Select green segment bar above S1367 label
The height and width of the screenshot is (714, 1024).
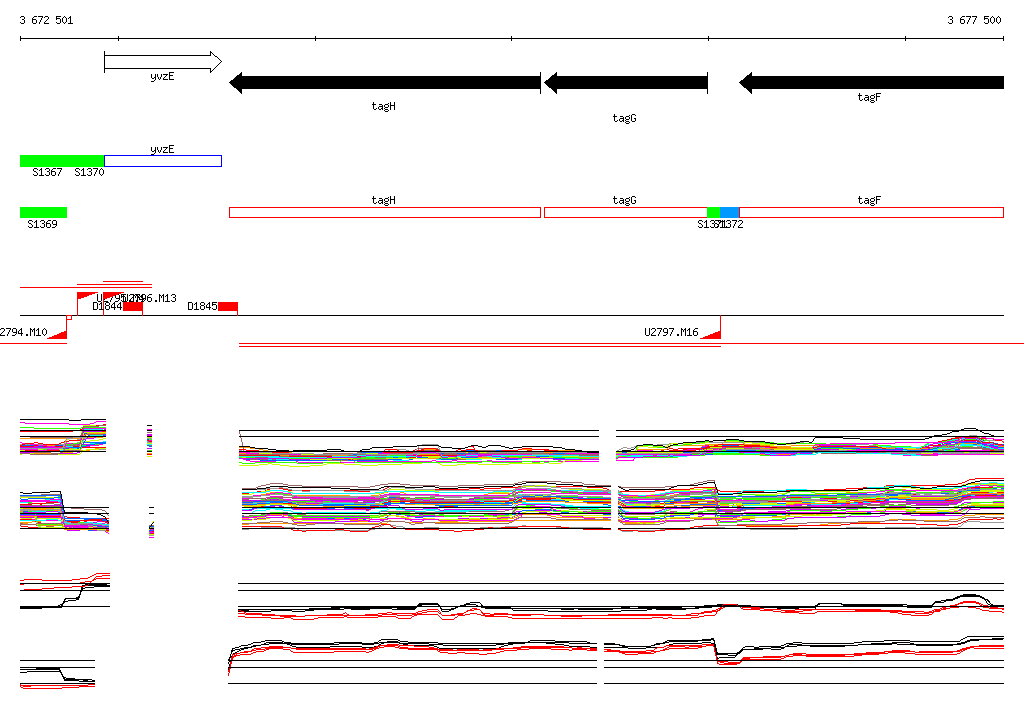(62, 161)
